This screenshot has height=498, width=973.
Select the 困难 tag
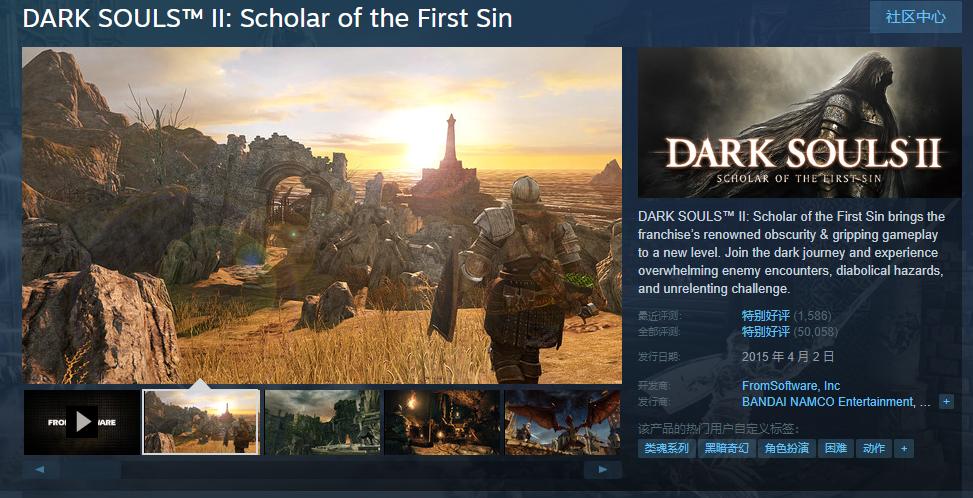coord(835,448)
